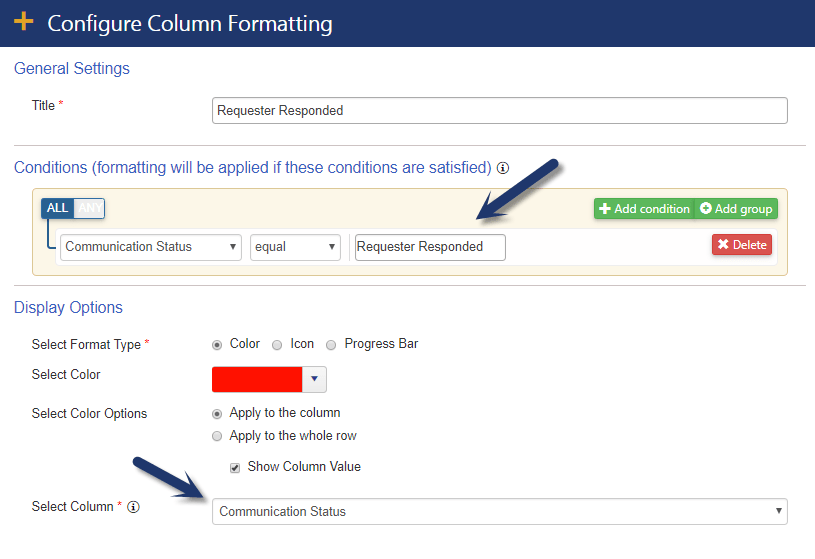Open the equal operator dropdown

(295, 247)
